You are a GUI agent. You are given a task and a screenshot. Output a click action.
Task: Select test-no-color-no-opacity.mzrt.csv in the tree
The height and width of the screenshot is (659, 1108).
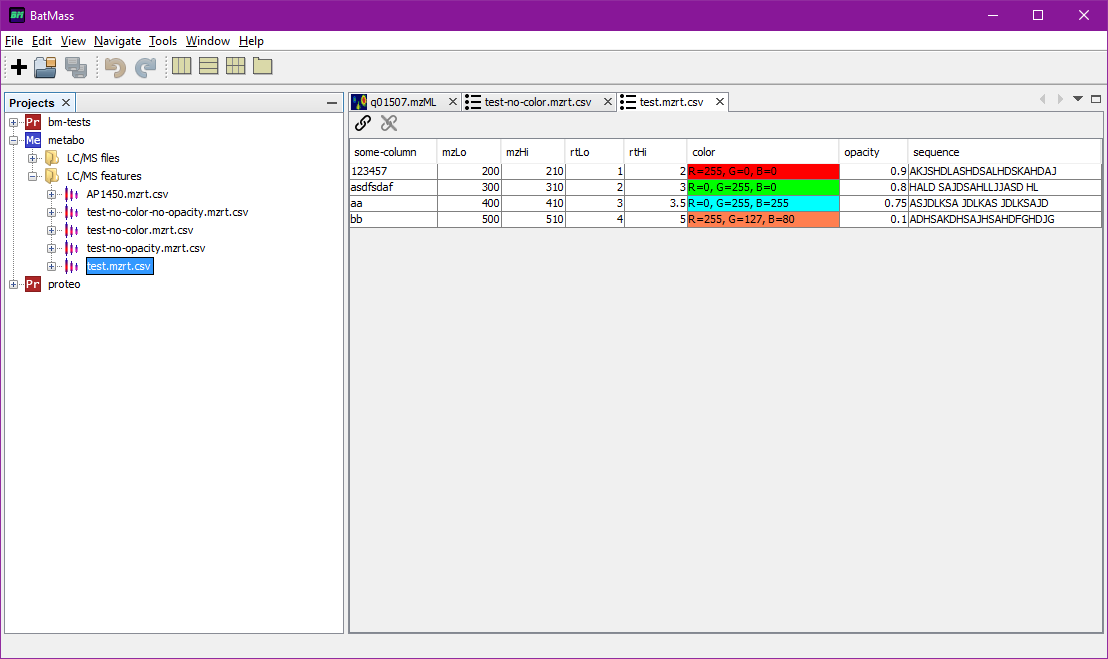pos(167,212)
